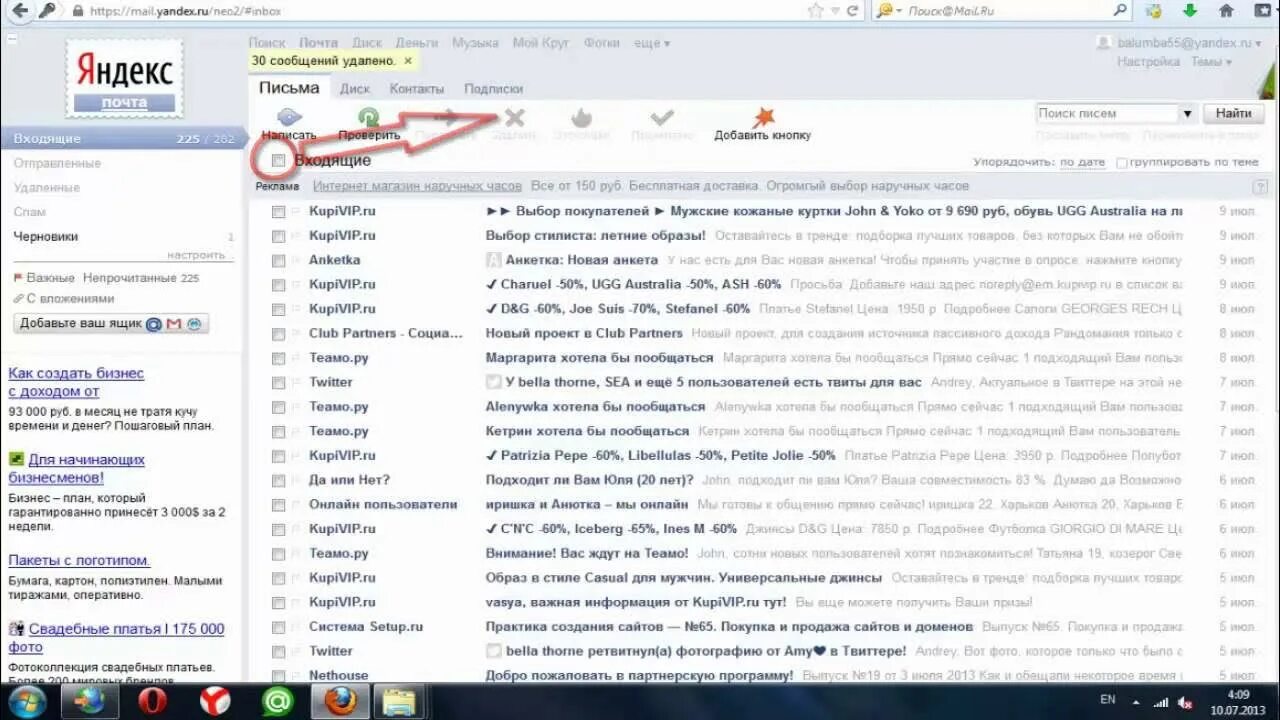Click folder 'настроить' link
The height and width of the screenshot is (720, 1280).
point(196,255)
